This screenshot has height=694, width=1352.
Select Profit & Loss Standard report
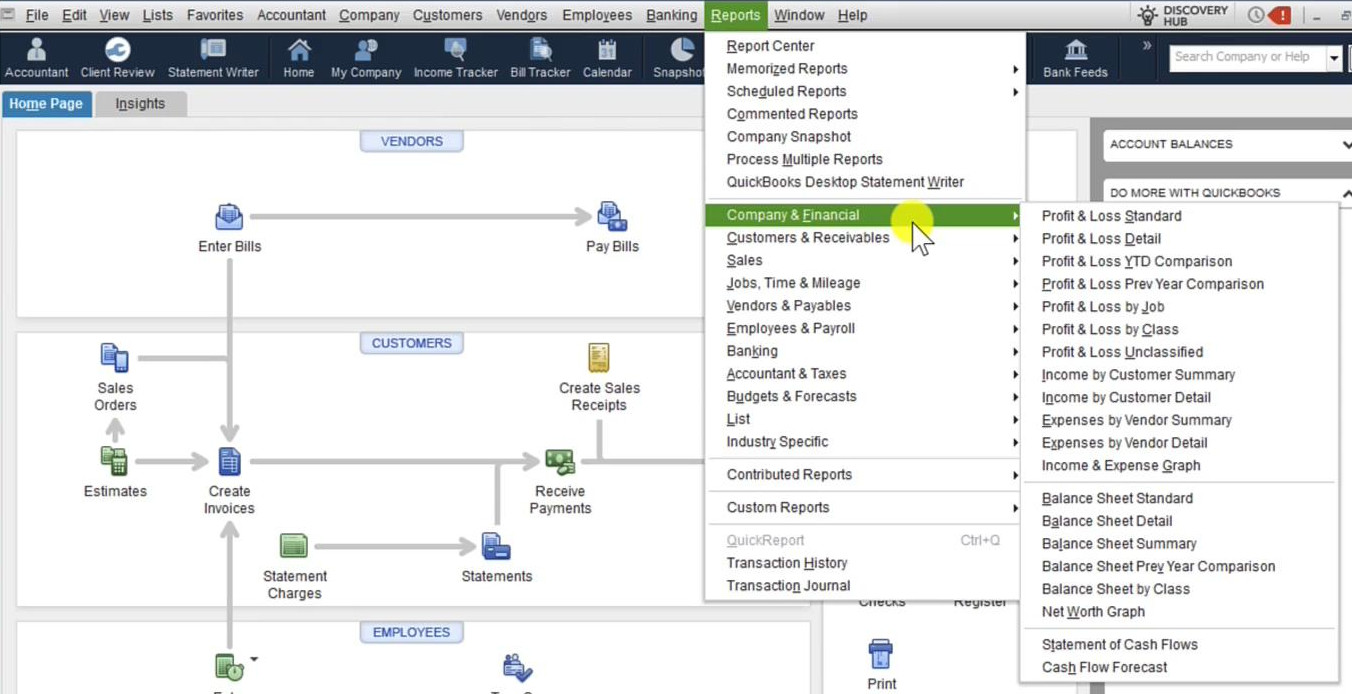coord(1111,216)
